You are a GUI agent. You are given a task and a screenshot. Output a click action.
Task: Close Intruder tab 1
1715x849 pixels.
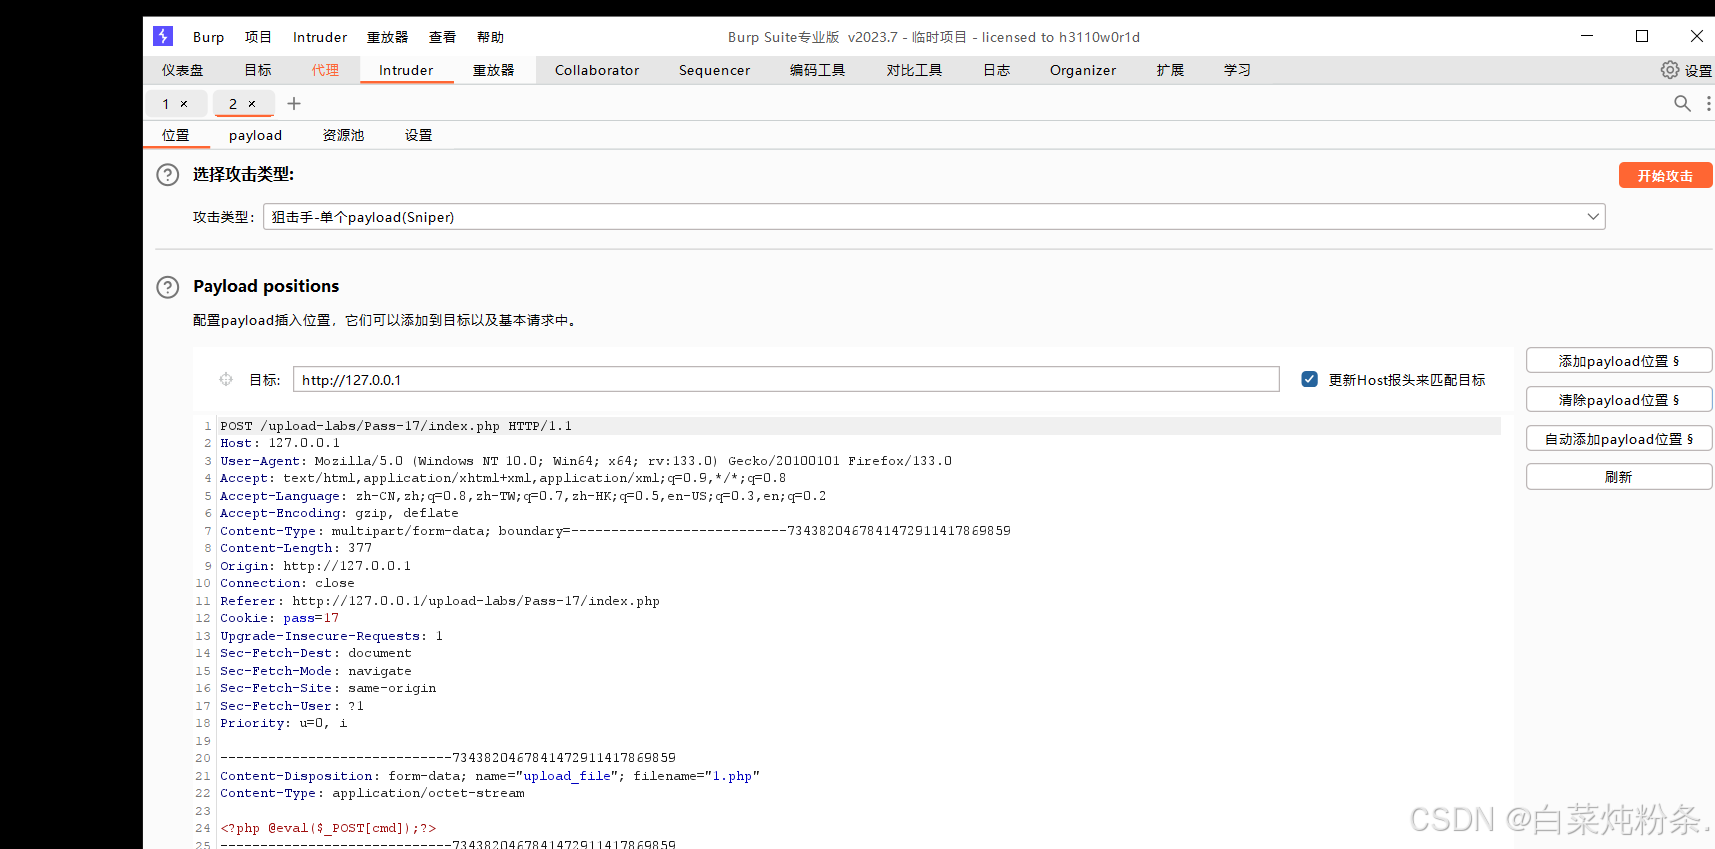[x=184, y=104]
